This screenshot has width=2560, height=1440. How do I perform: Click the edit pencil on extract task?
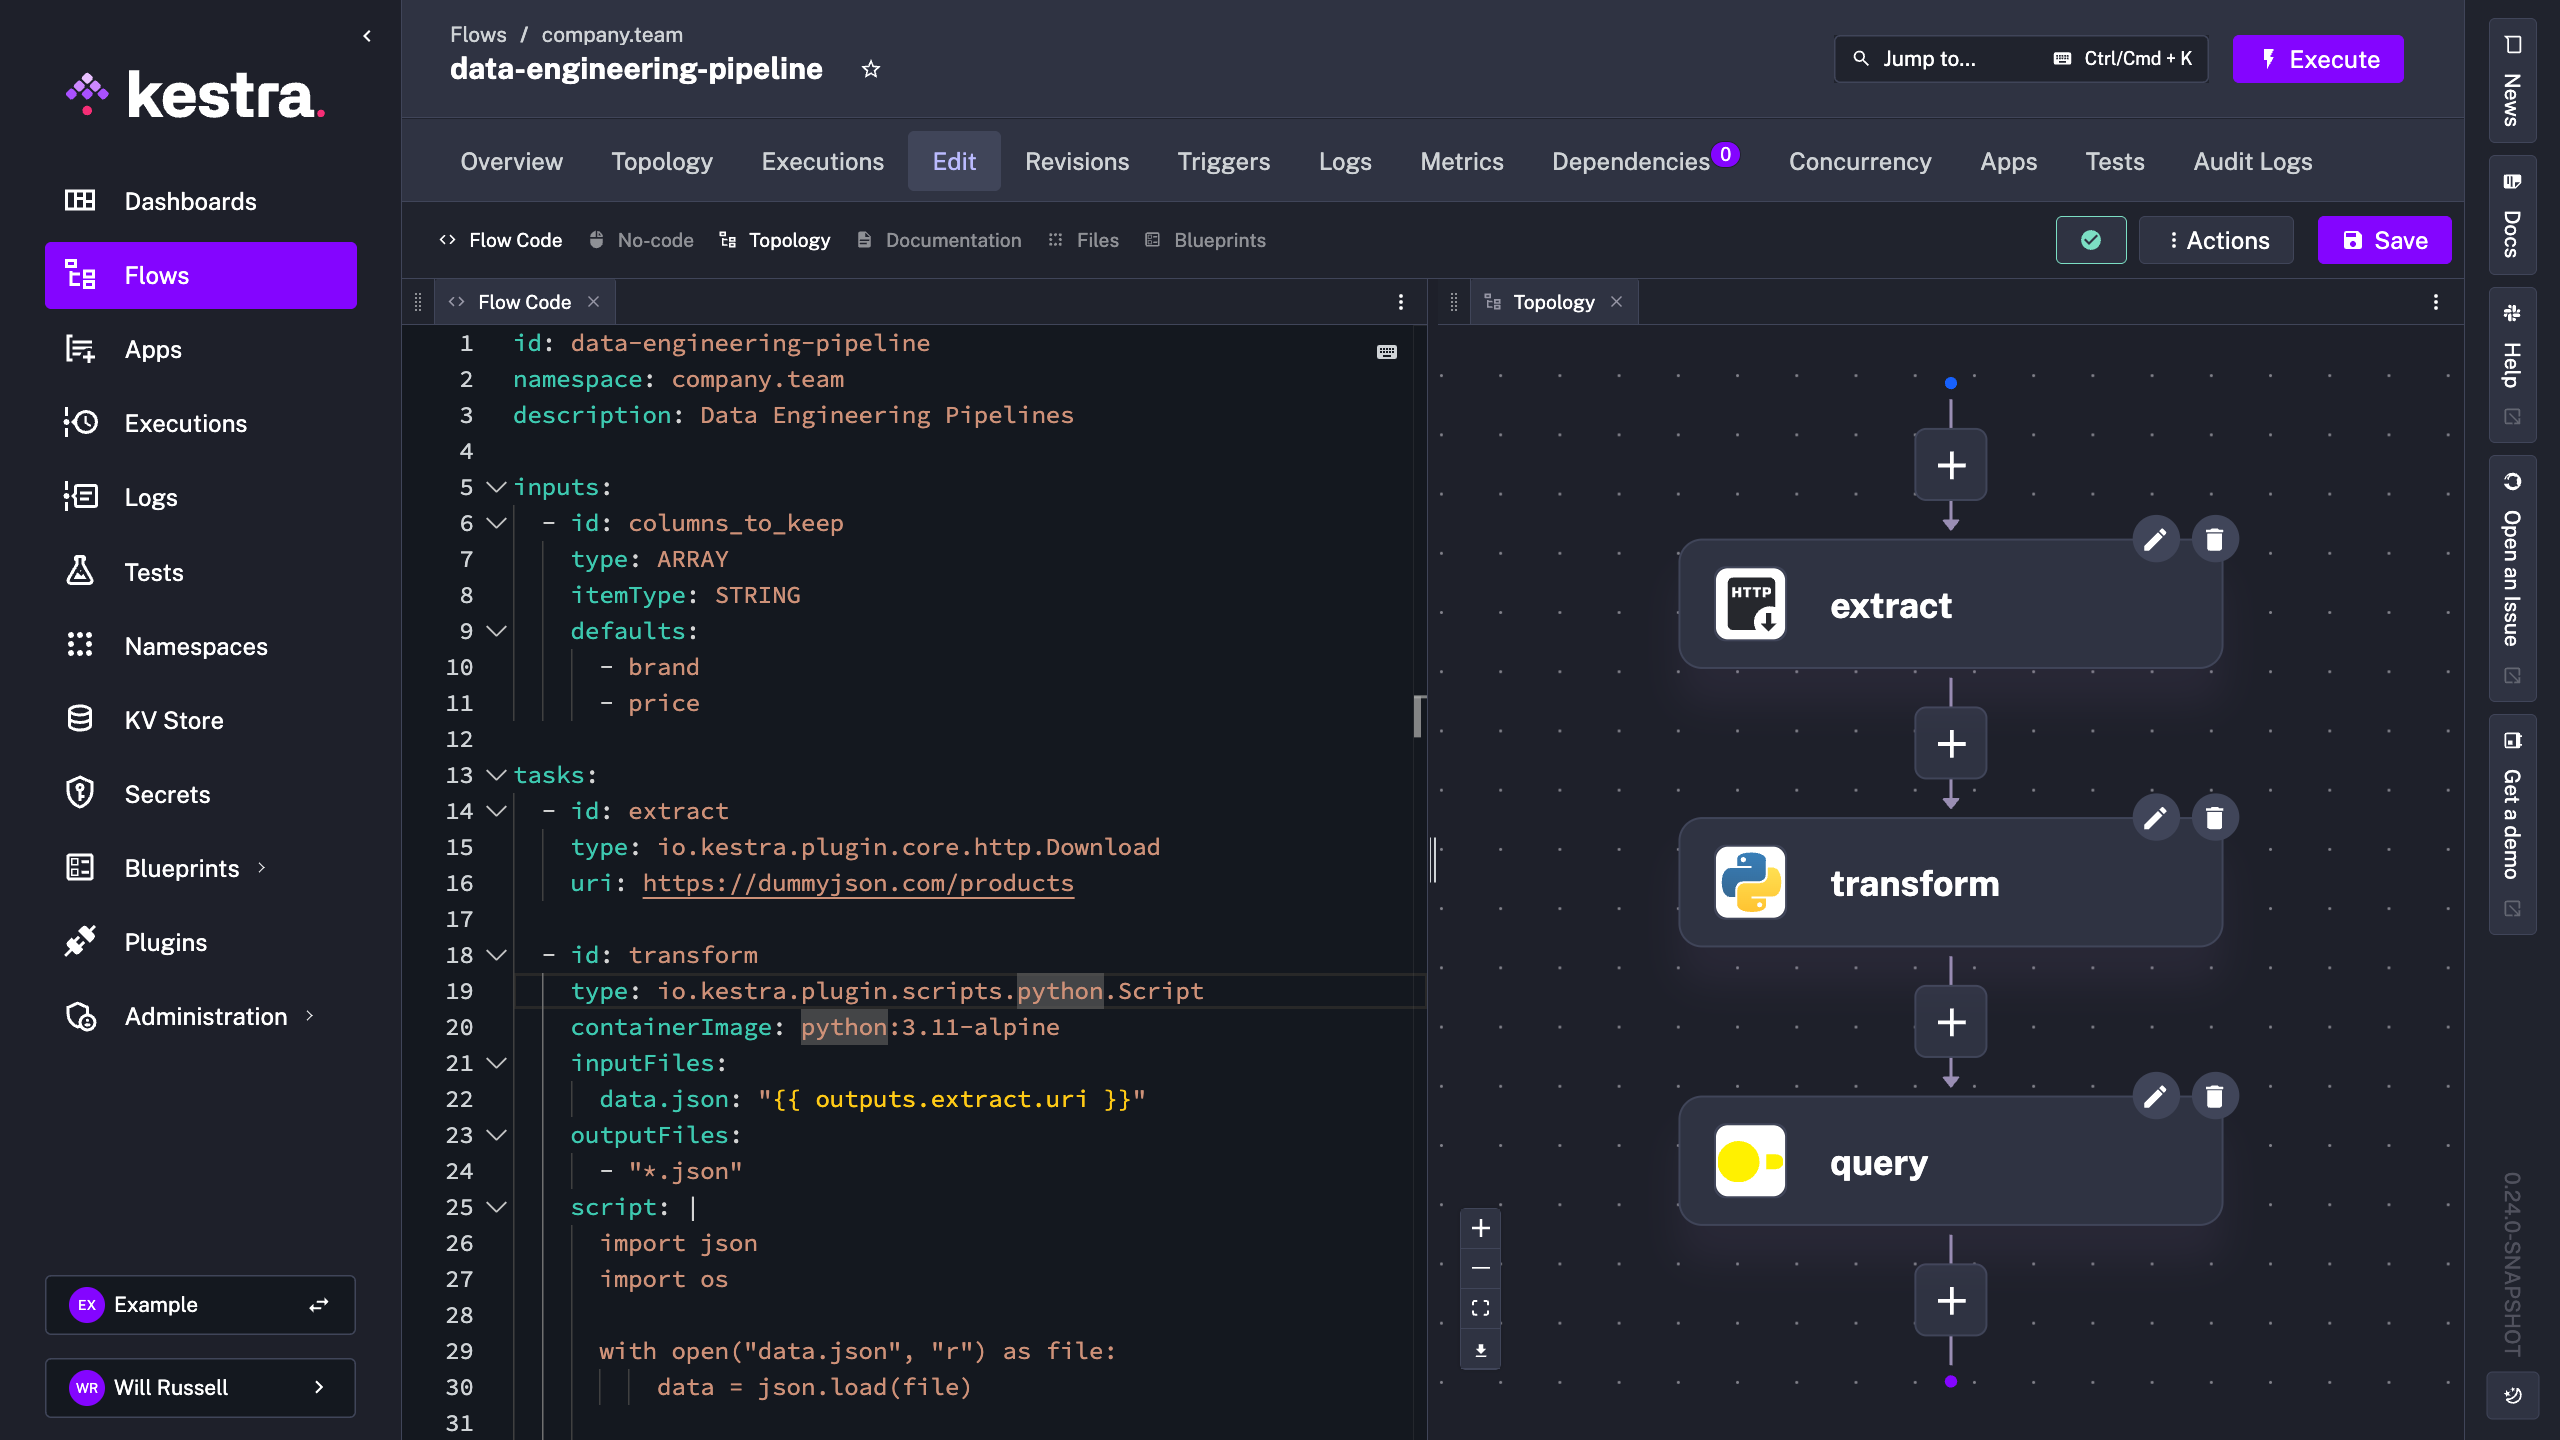click(x=2155, y=540)
